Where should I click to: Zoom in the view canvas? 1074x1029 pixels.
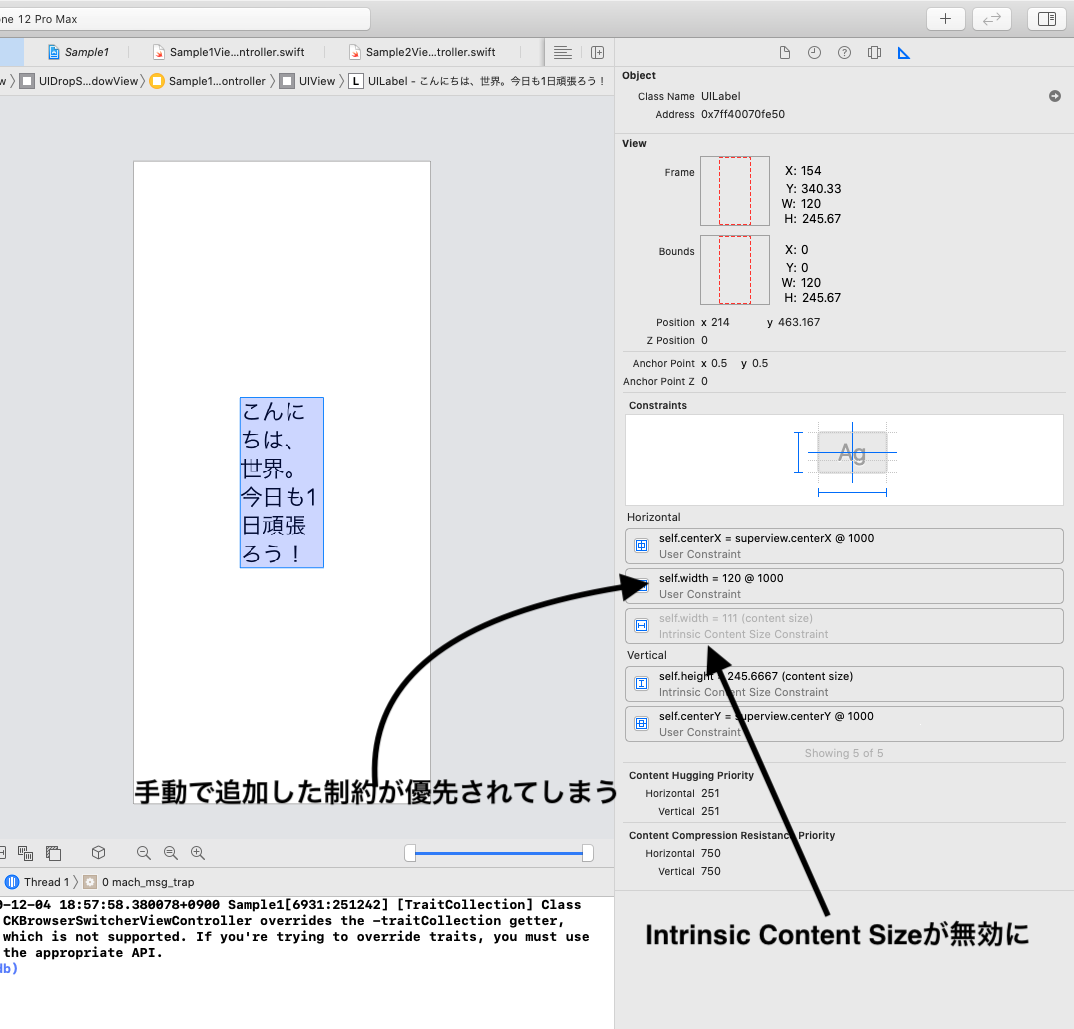[198, 853]
